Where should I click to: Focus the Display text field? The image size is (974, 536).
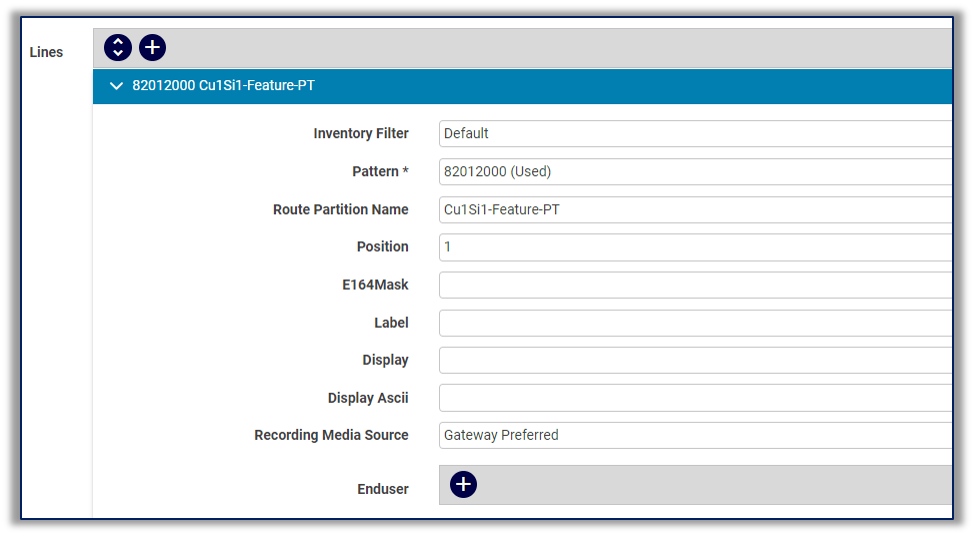695,360
